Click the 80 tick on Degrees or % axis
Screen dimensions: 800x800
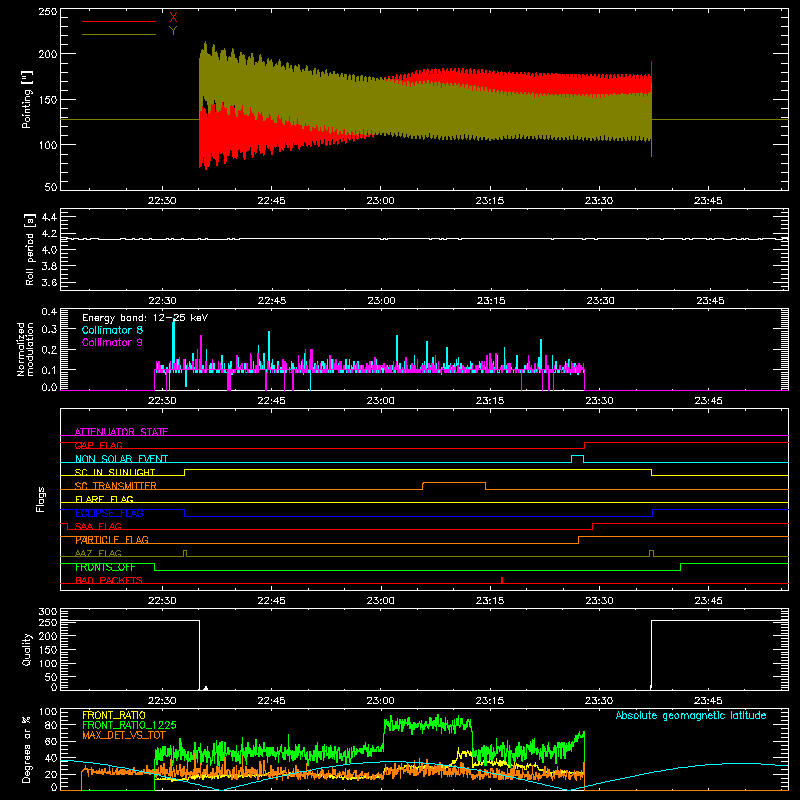[51, 725]
